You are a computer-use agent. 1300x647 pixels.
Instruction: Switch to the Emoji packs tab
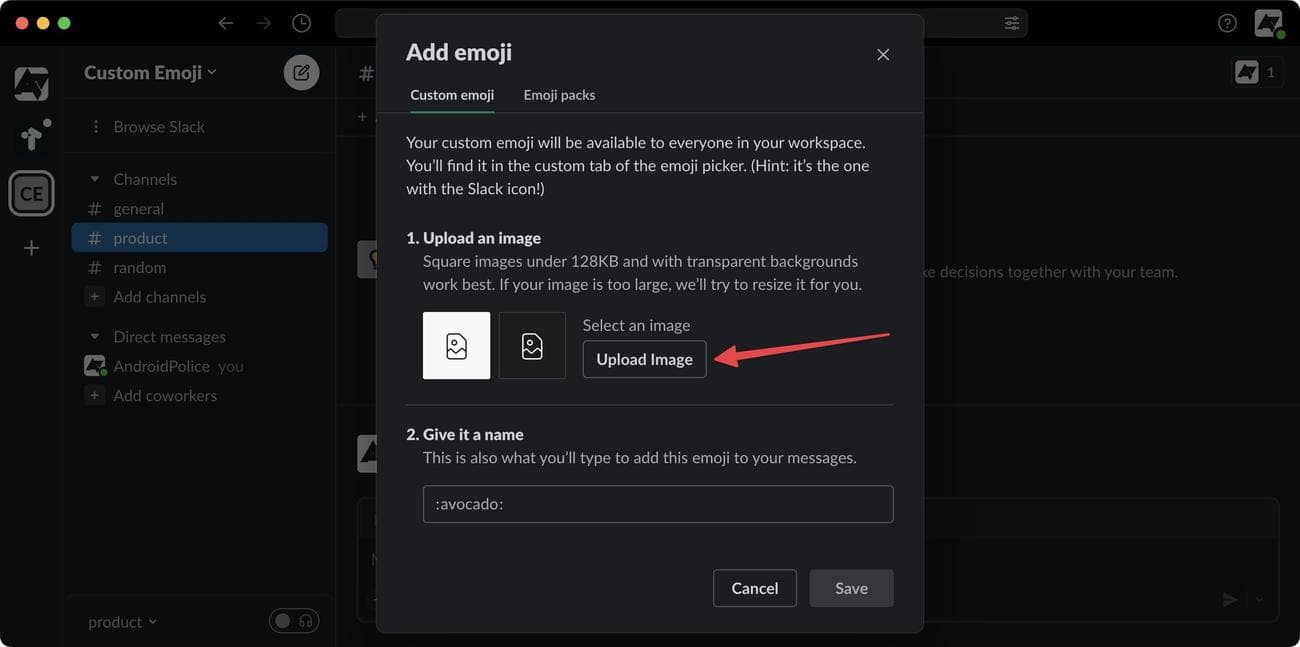pyautogui.click(x=559, y=95)
